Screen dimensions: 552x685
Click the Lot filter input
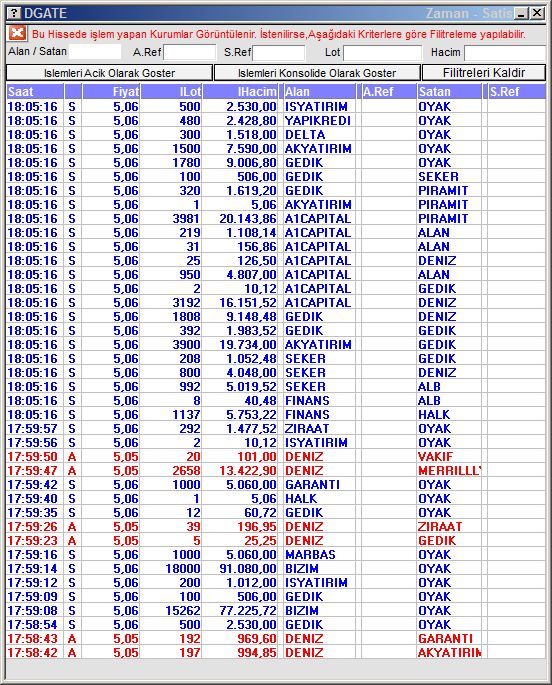(x=383, y=53)
